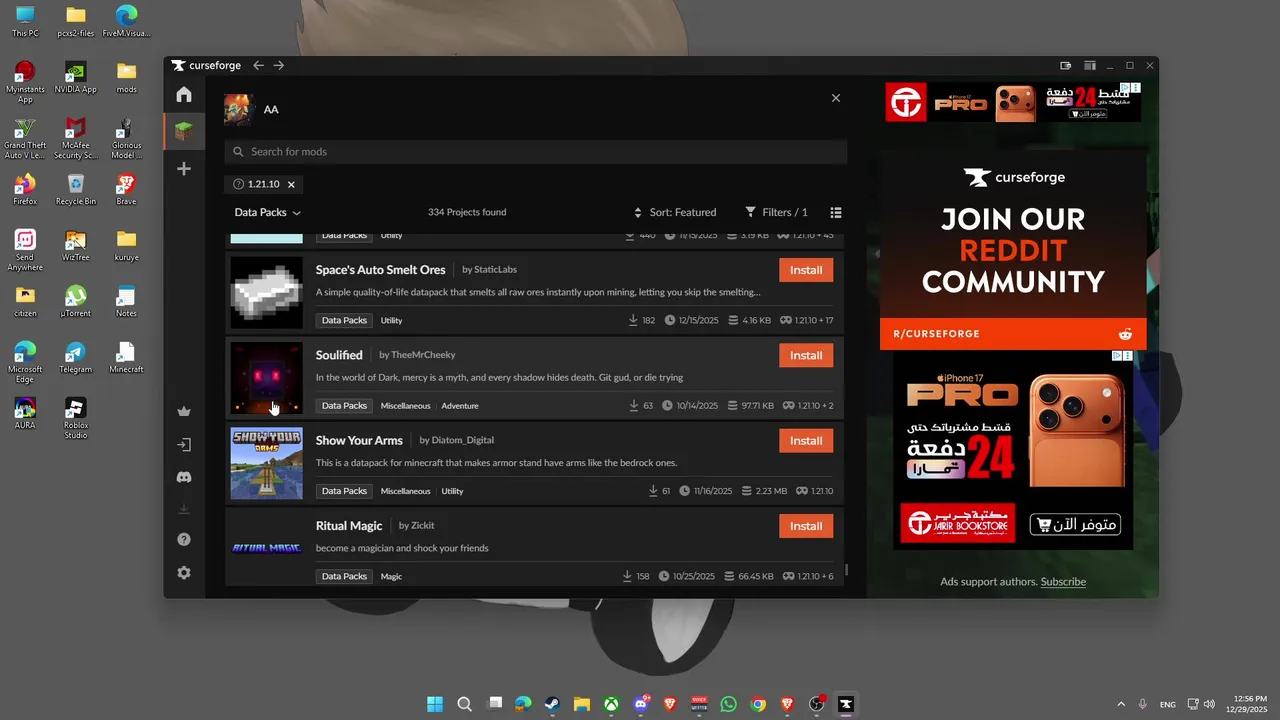Image resolution: width=1280 pixels, height=720 pixels.
Task: Install the Soulified data pack
Action: click(x=806, y=355)
